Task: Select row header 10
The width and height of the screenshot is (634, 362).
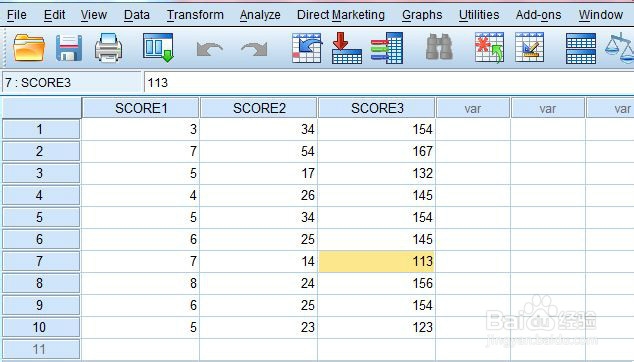Action: (41, 327)
